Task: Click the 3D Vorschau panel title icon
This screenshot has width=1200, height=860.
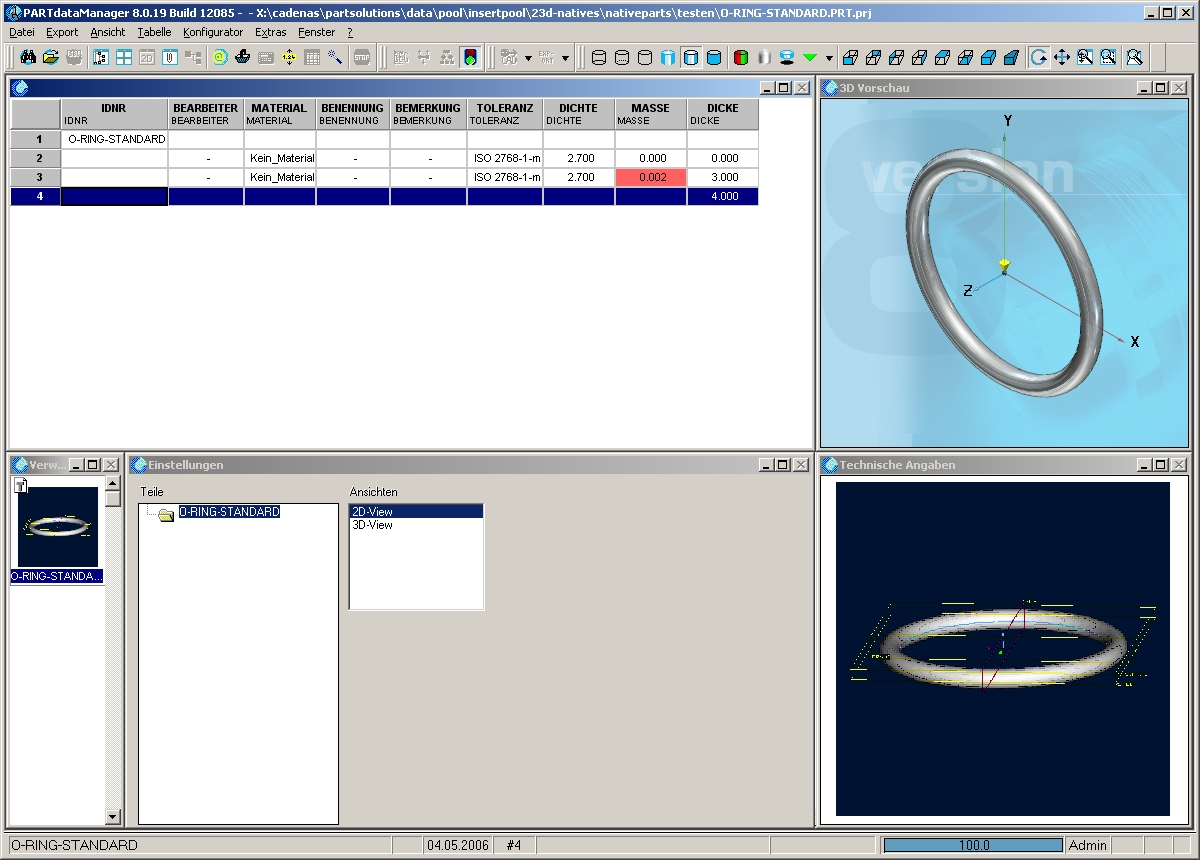Action: (830, 88)
